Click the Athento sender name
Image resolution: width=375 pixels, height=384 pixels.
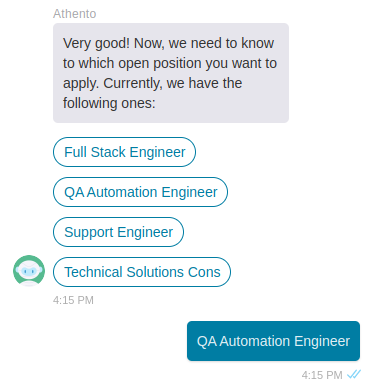click(x=75, y=14)
